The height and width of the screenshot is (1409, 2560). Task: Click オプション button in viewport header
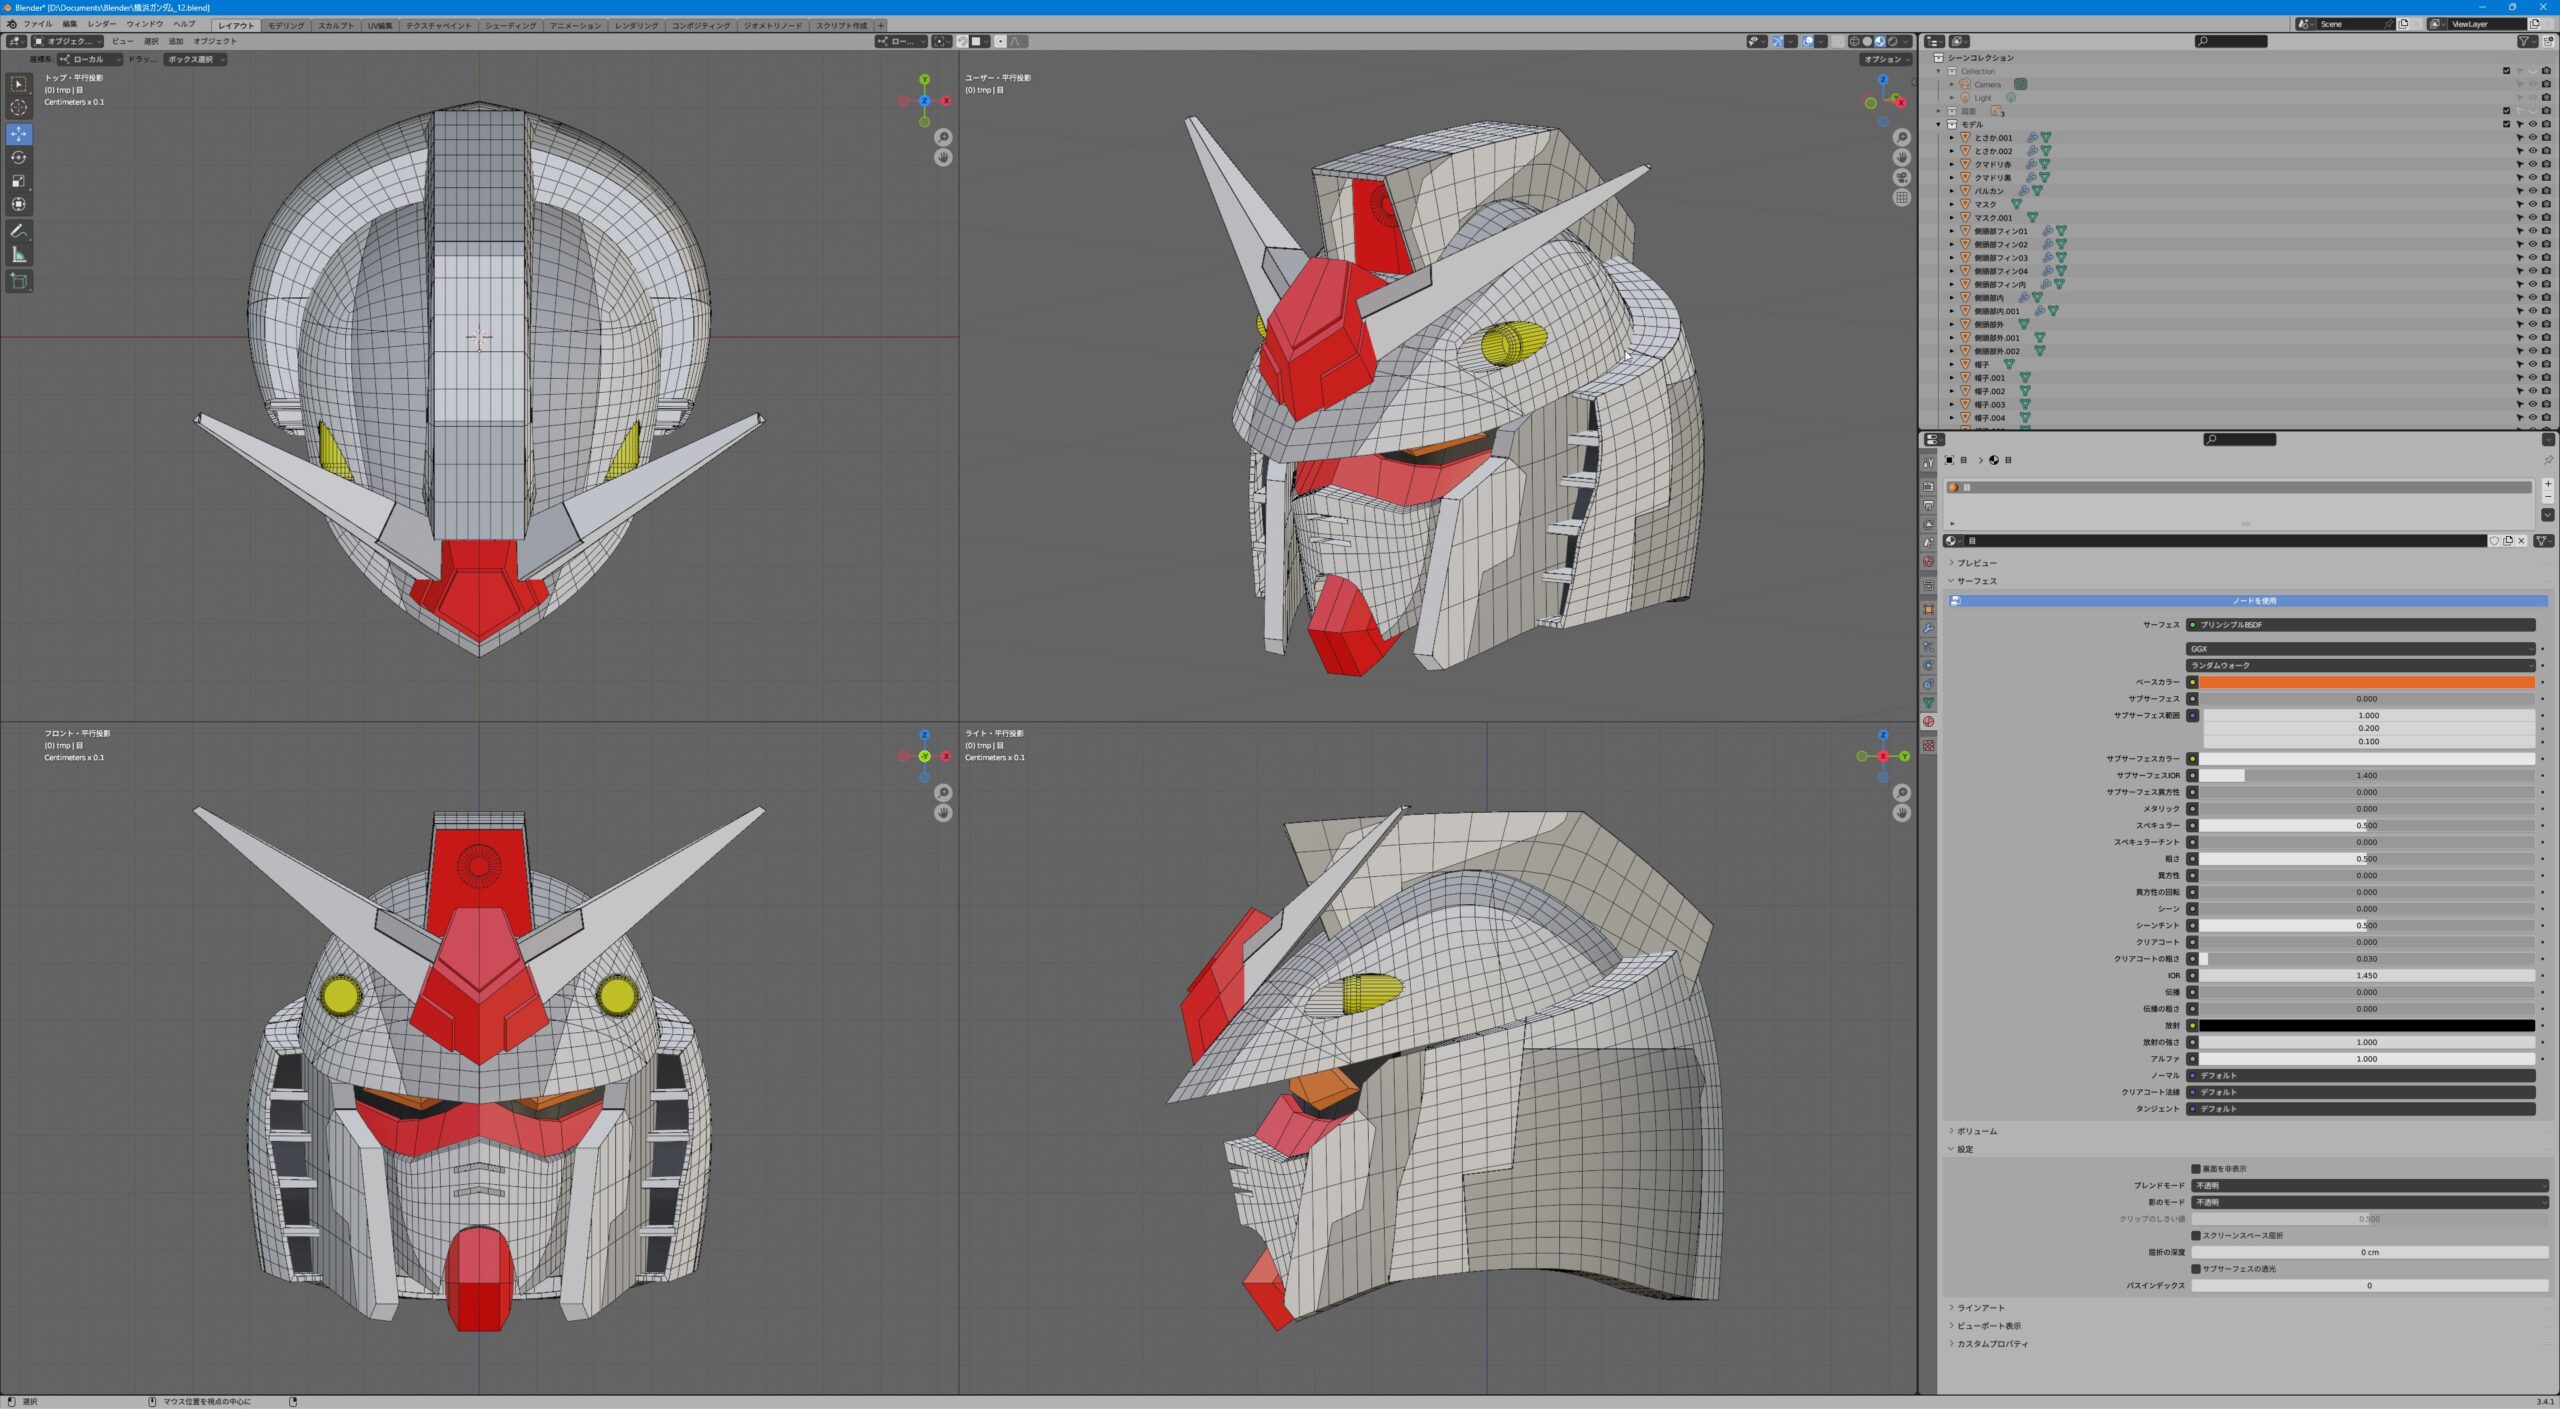click(1884, 60)
